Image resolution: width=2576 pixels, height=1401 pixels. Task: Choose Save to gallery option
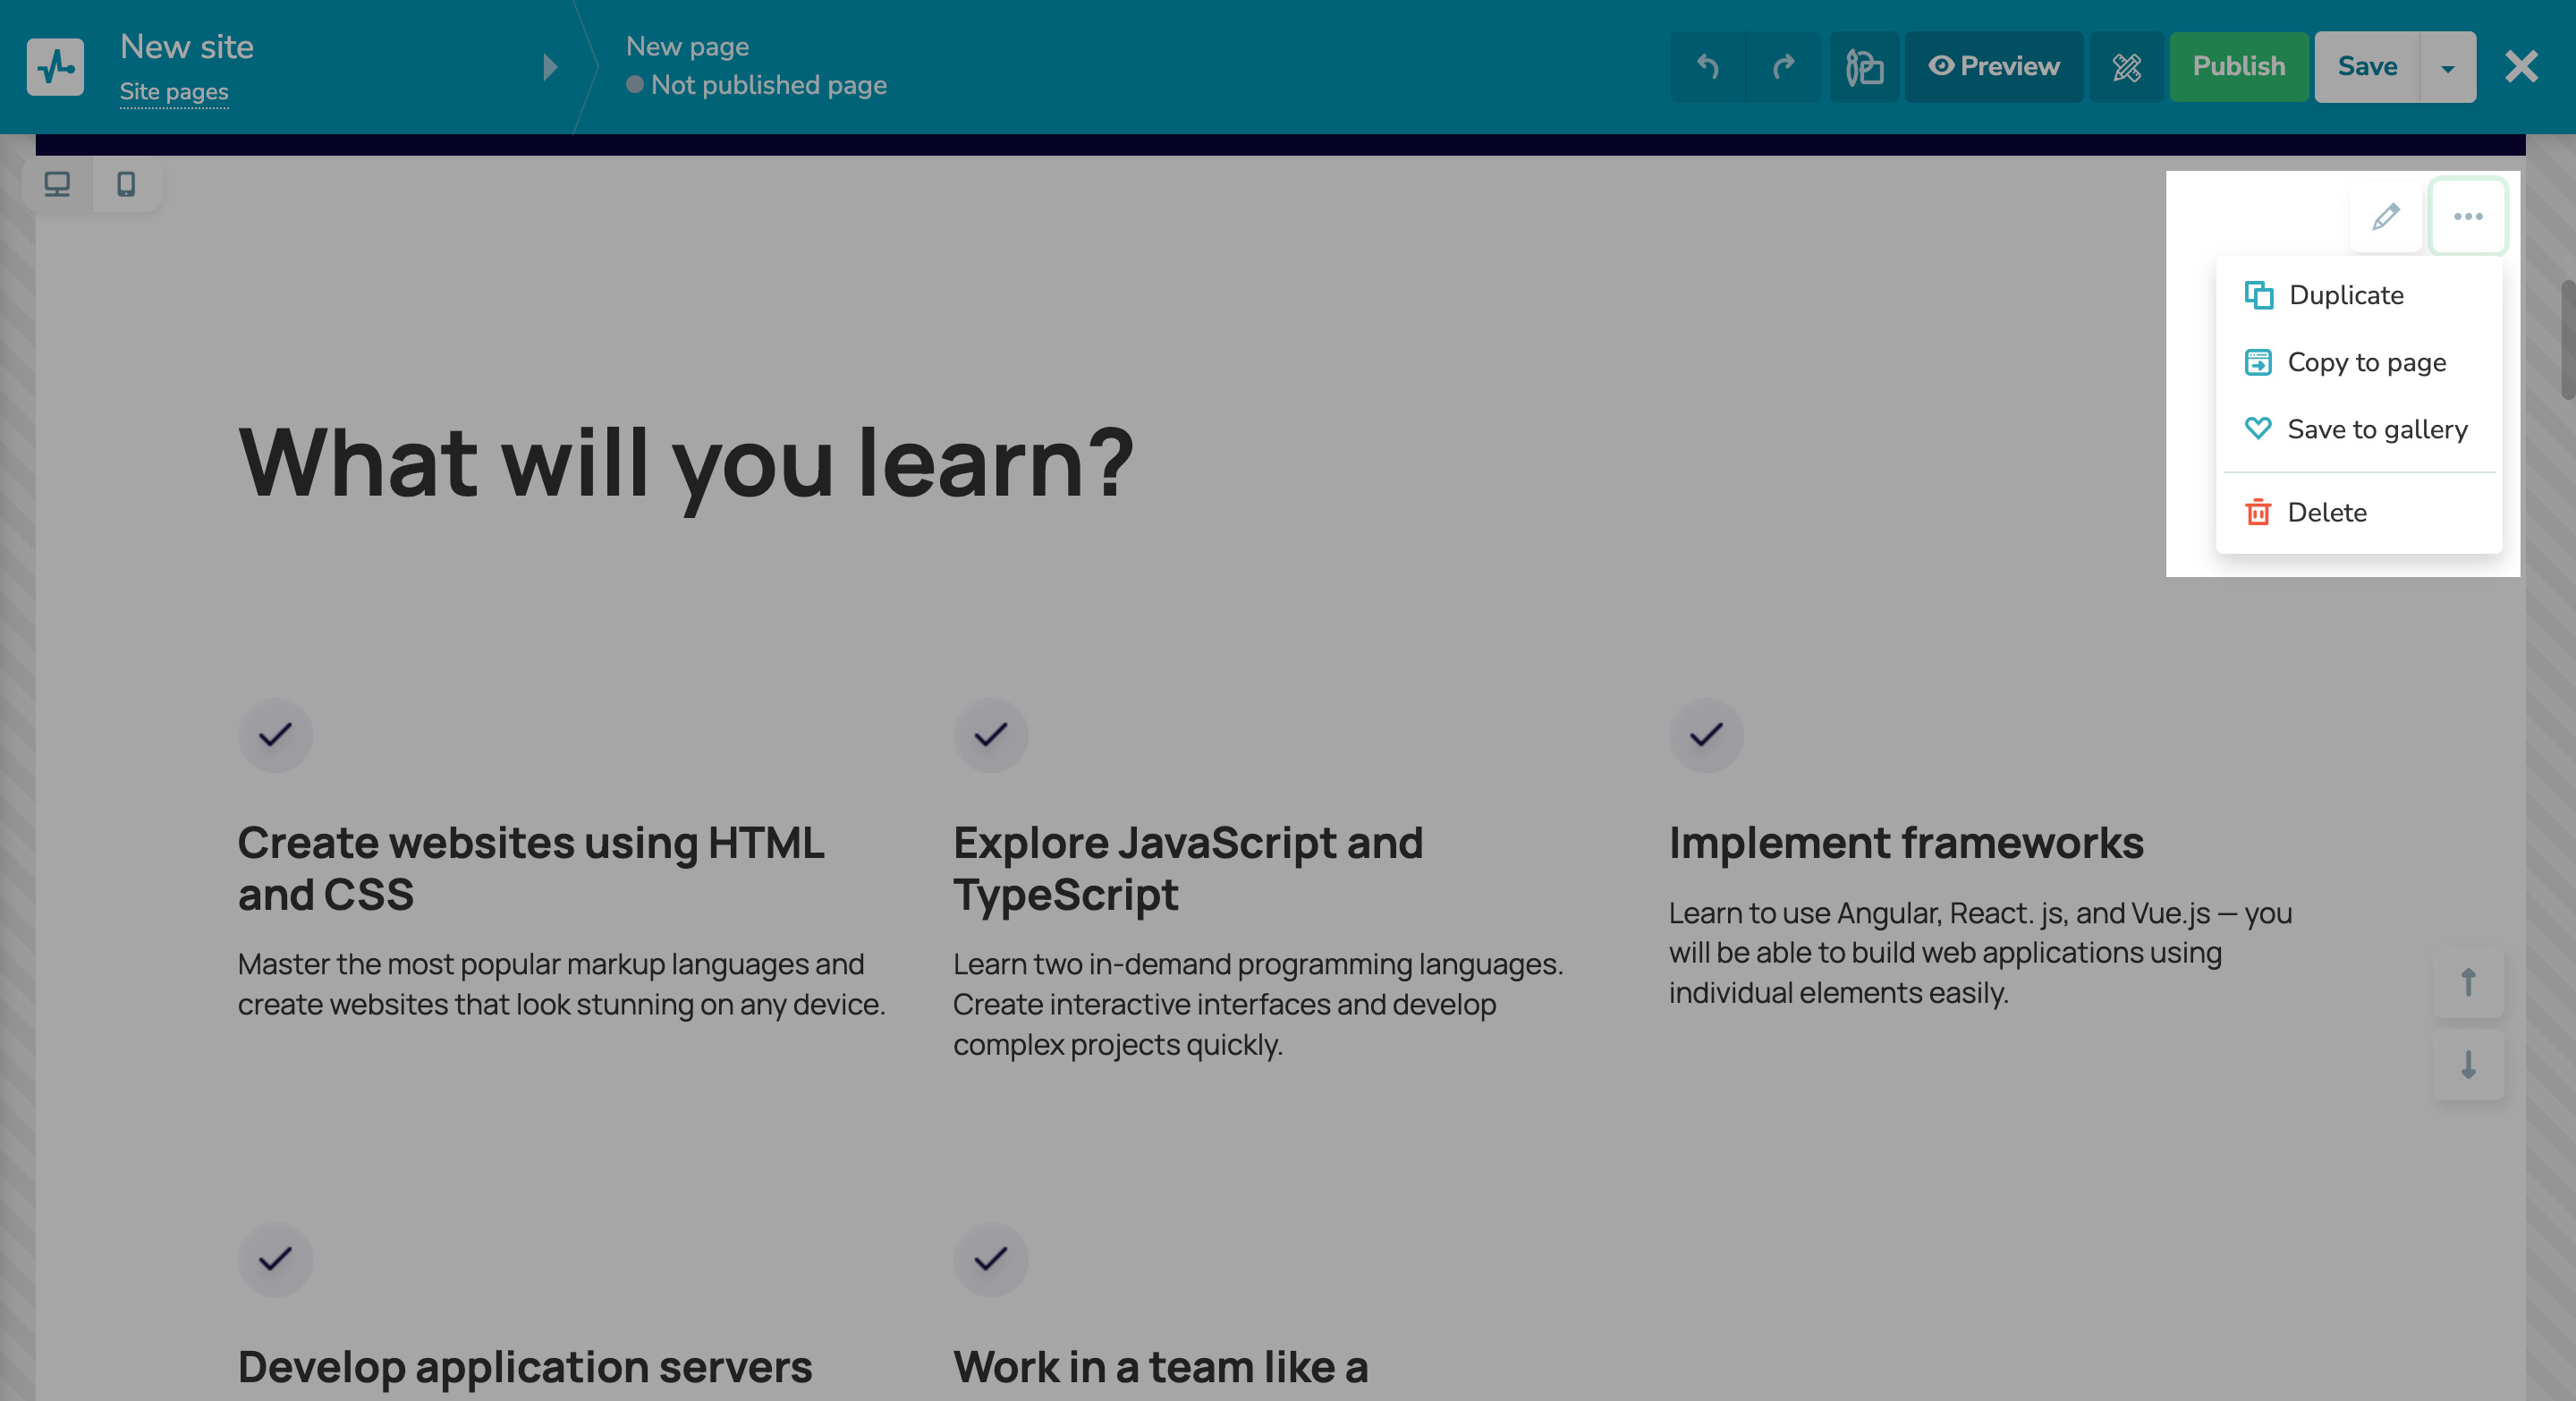coord(2376,429)
